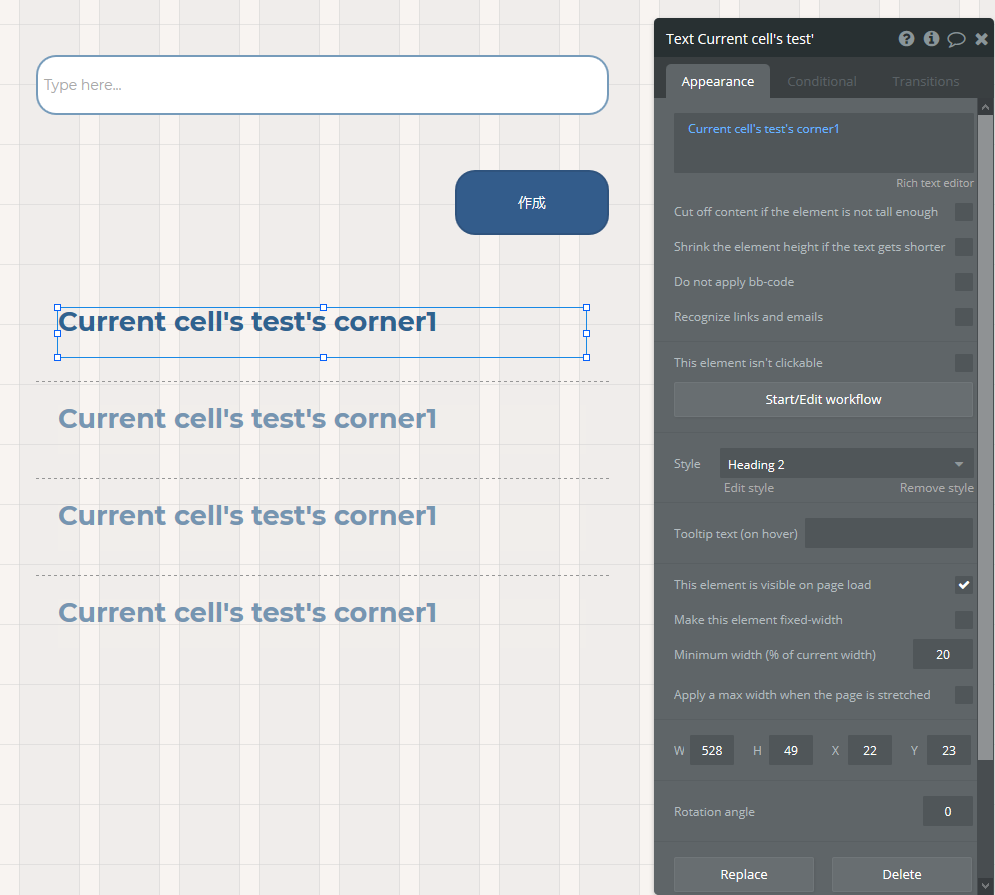The height and width of the screenshot is (895, 995).
Task: Select the 作成 button on canvas
Action: point(532,202)
